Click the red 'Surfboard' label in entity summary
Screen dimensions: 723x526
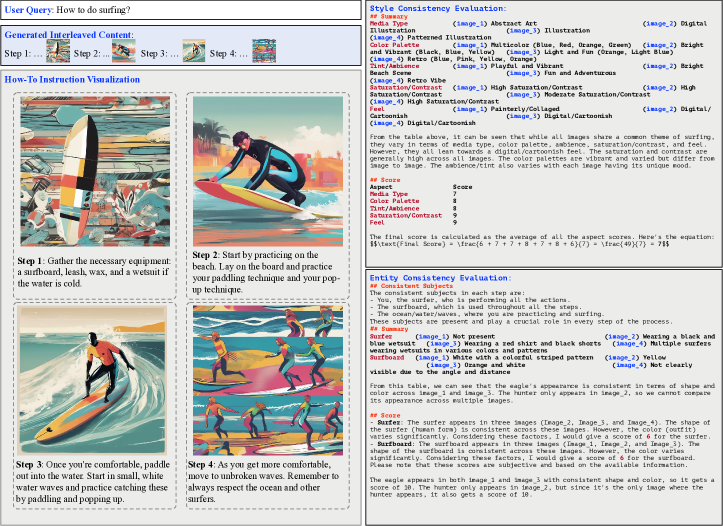387,358
